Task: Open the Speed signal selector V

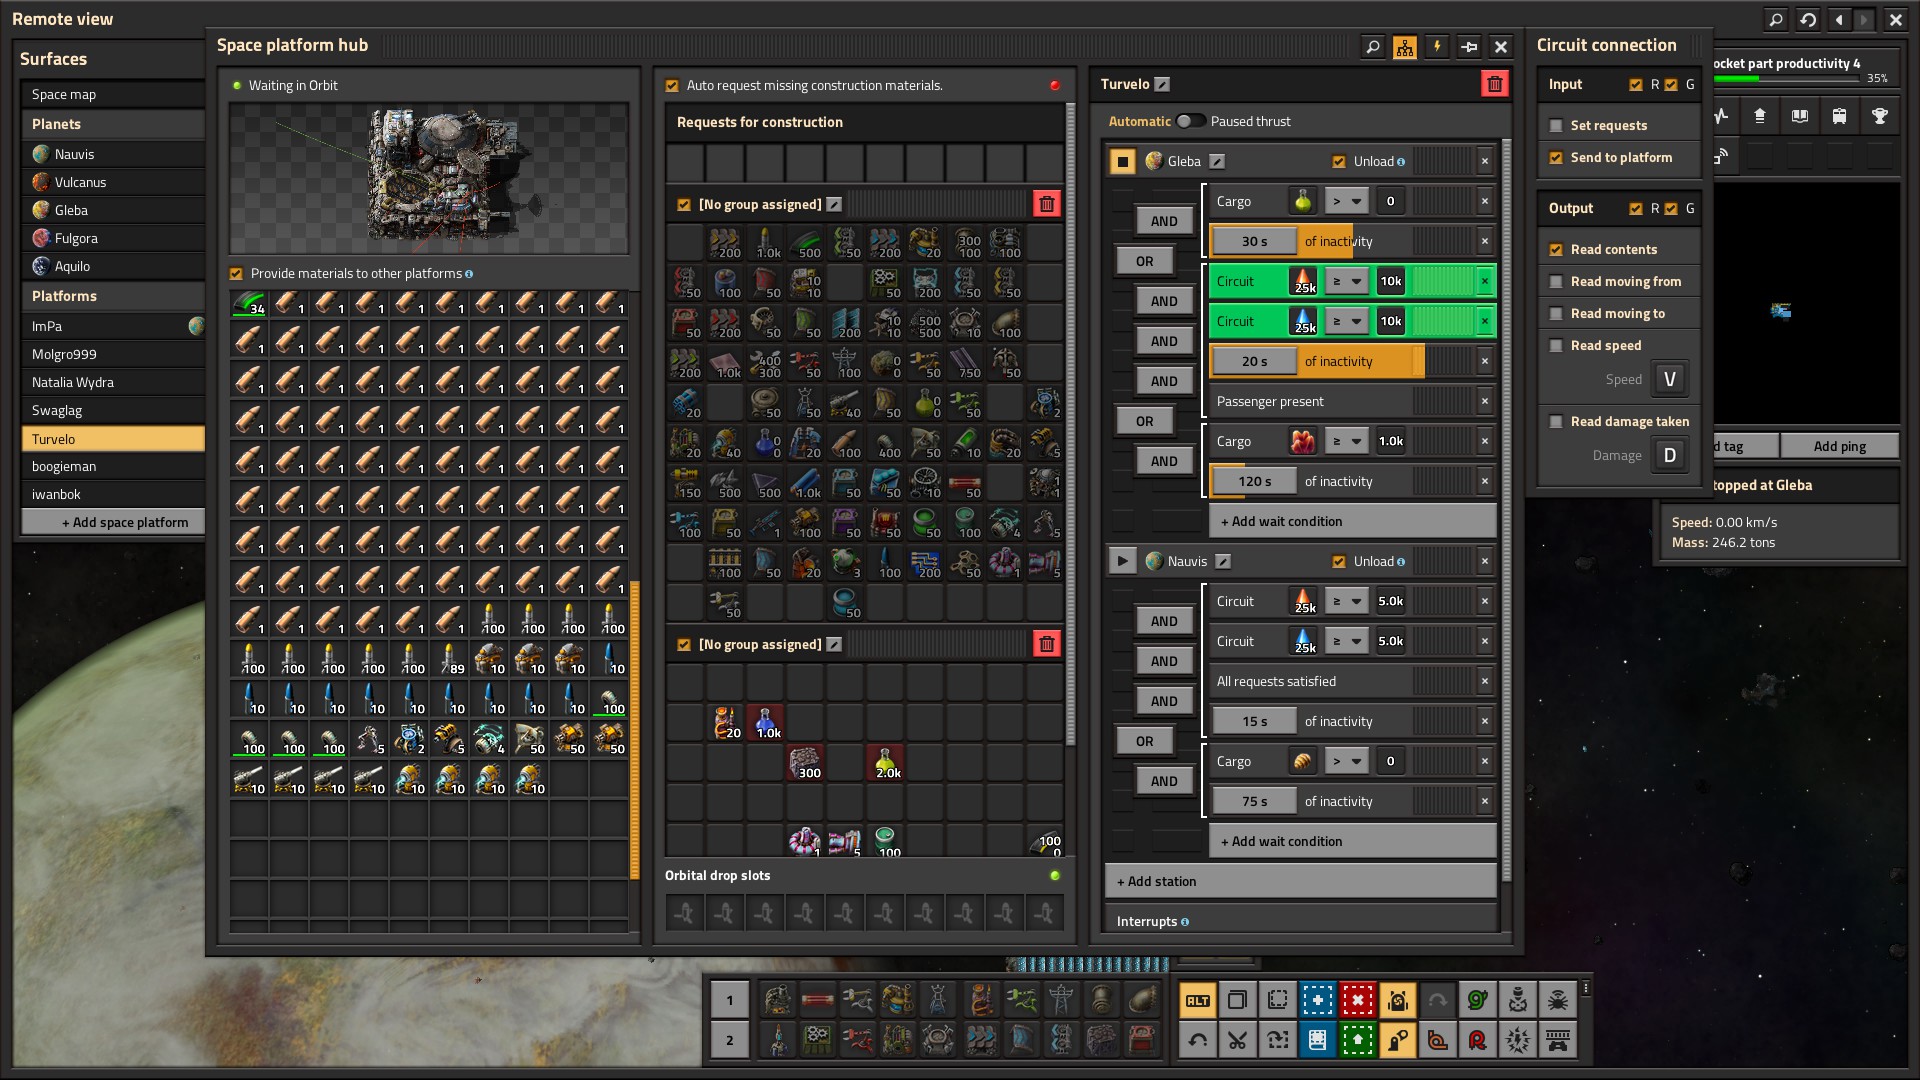Action: tap(1670, 379)
